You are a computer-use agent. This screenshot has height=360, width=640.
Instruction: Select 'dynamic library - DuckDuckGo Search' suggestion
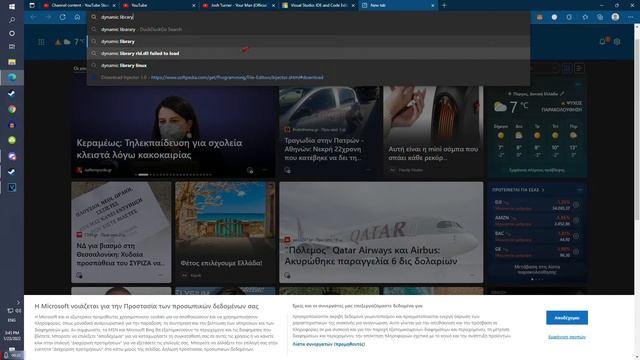coord(309,29)
